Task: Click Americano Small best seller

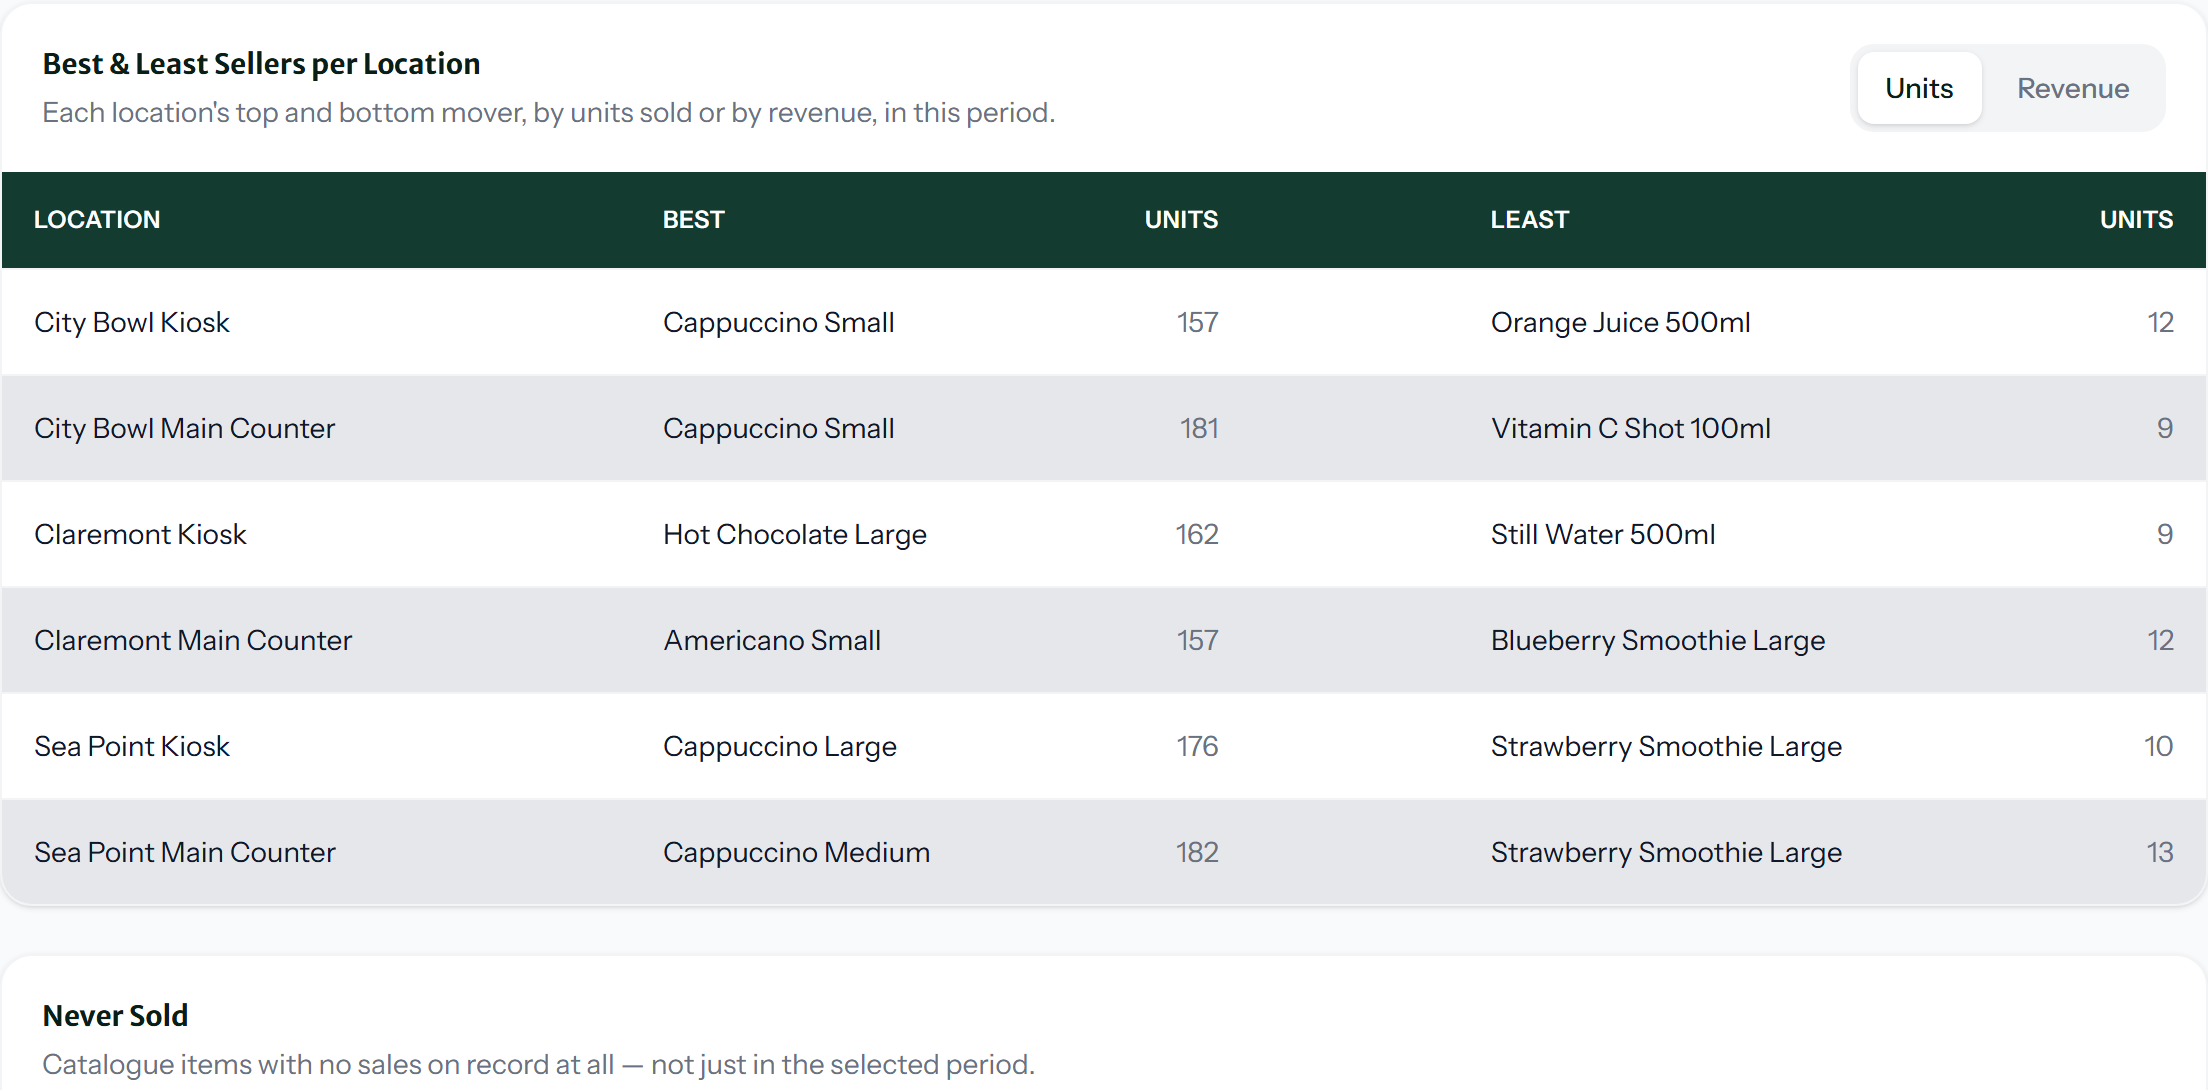Action: point(772,640)
